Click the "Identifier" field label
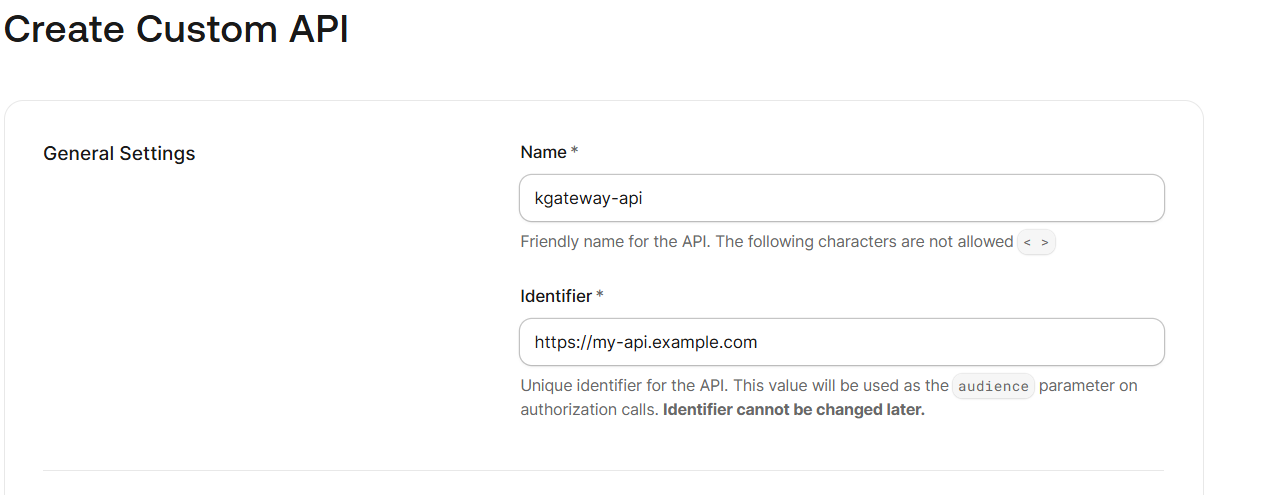 click(556, 296)
